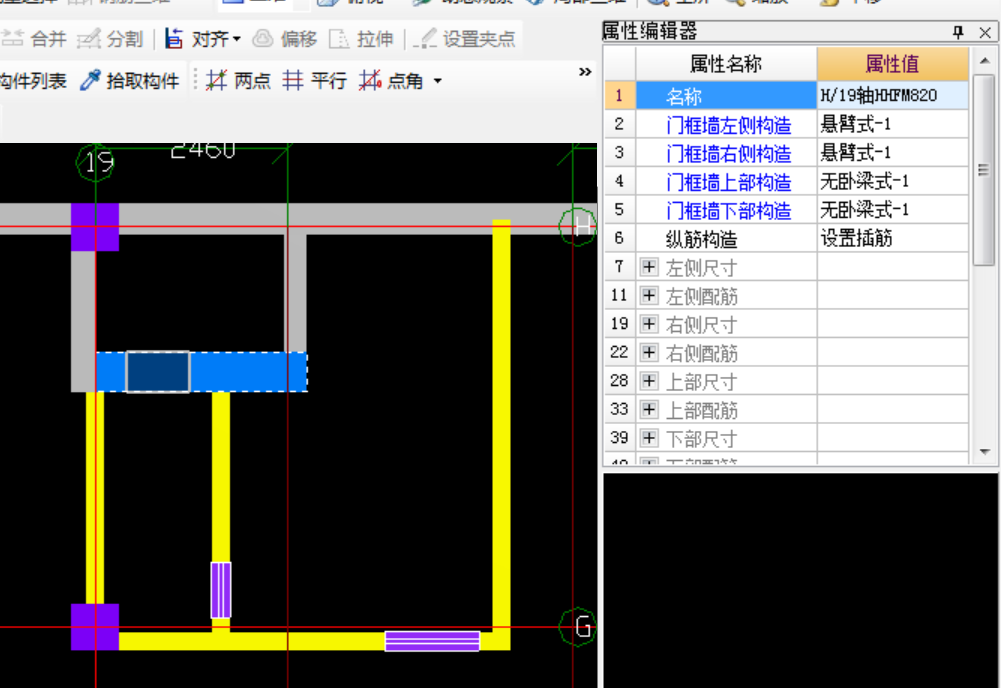The image size is (1001, 688).
Task: Click scroll-down arrow in property editor
Action: point(984,451)
